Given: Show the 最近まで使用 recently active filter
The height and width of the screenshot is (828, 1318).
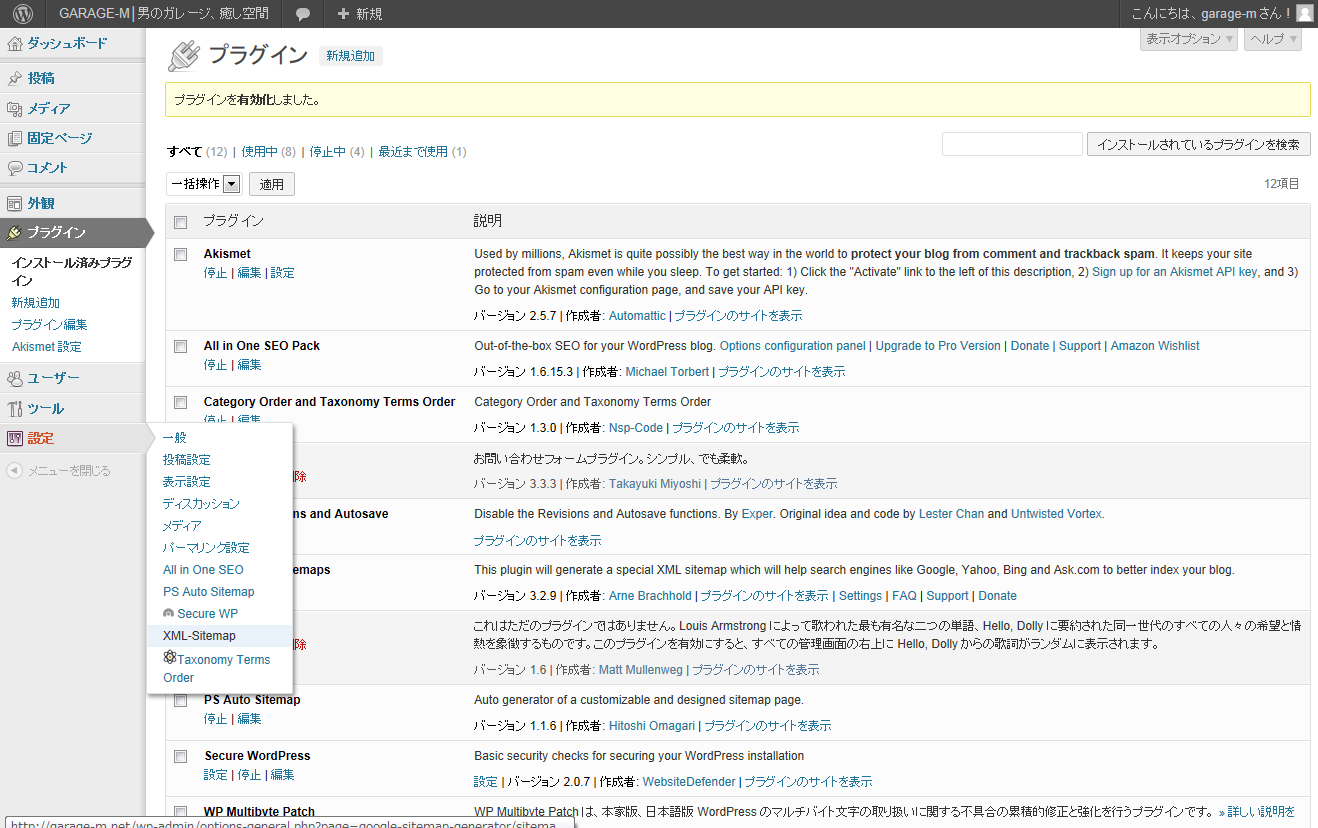Looking at the screenshot, I should coord(413,152).
